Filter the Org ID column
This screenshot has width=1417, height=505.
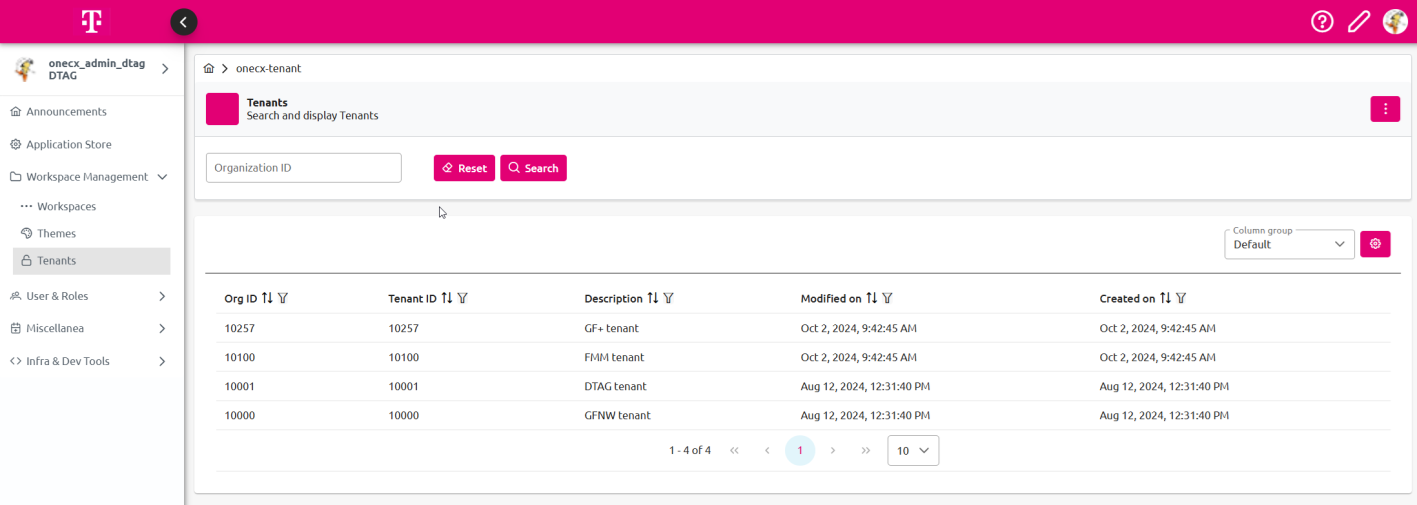click(283, 299)
